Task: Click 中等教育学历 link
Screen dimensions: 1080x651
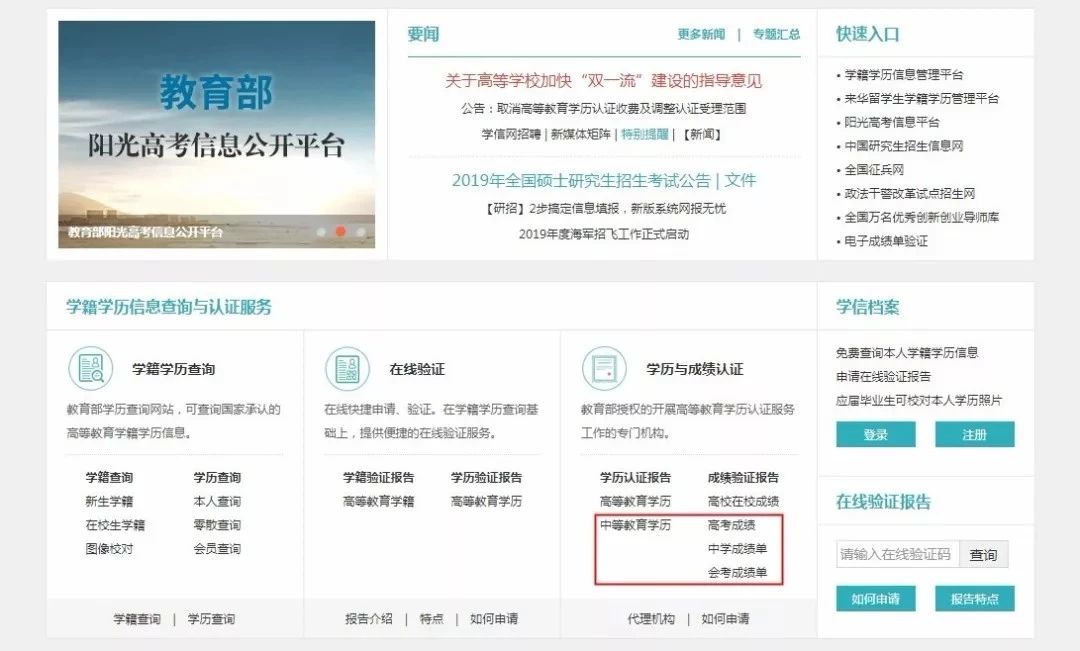Action: [635, 525]
